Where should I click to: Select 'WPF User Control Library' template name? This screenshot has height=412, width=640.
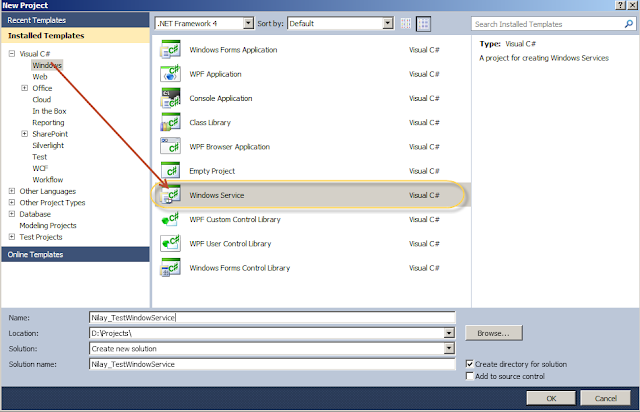pyautogui.click(x=230, y=244)
